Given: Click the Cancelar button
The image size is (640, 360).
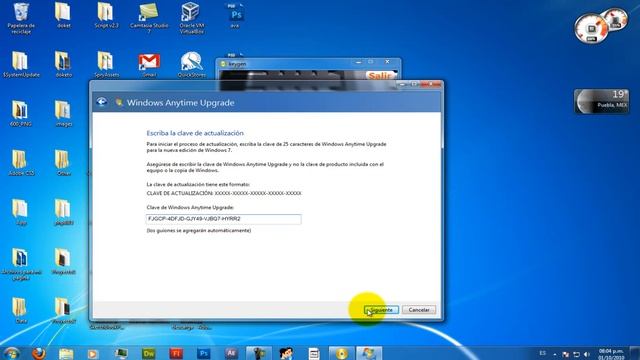Looking at the screenshot, I should click(419, 310).
